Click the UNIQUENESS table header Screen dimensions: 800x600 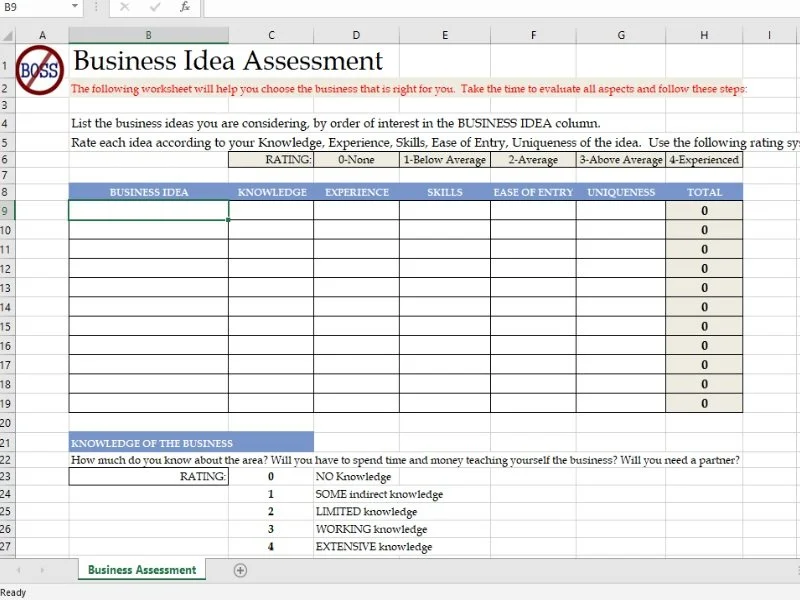point(621,192)
